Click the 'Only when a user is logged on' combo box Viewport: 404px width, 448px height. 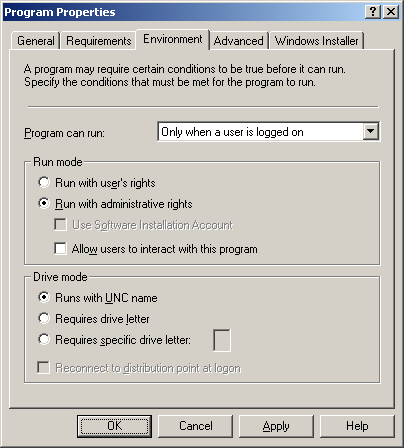(x=268, y=132)
